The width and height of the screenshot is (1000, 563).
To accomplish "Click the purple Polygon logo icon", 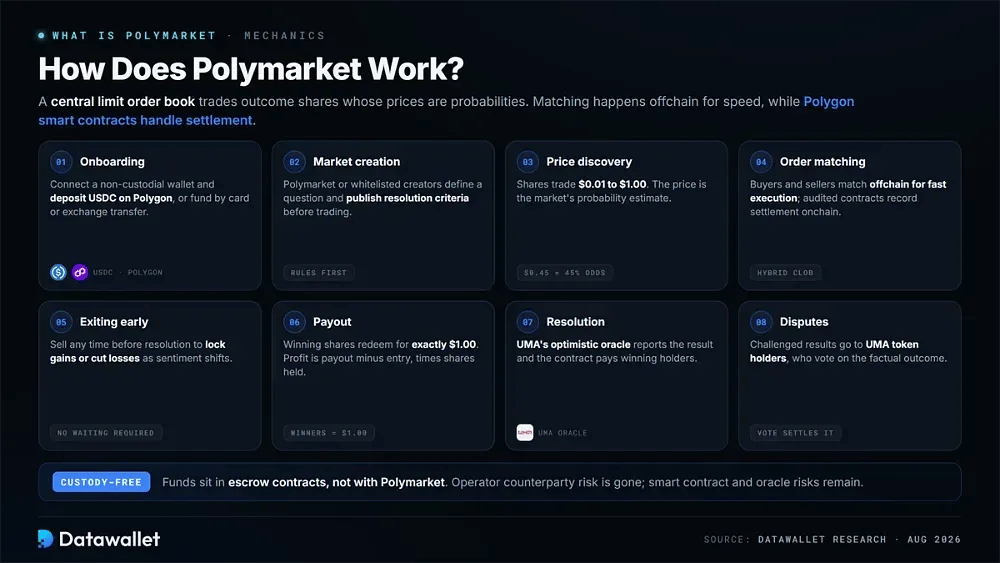I will 80,272.
